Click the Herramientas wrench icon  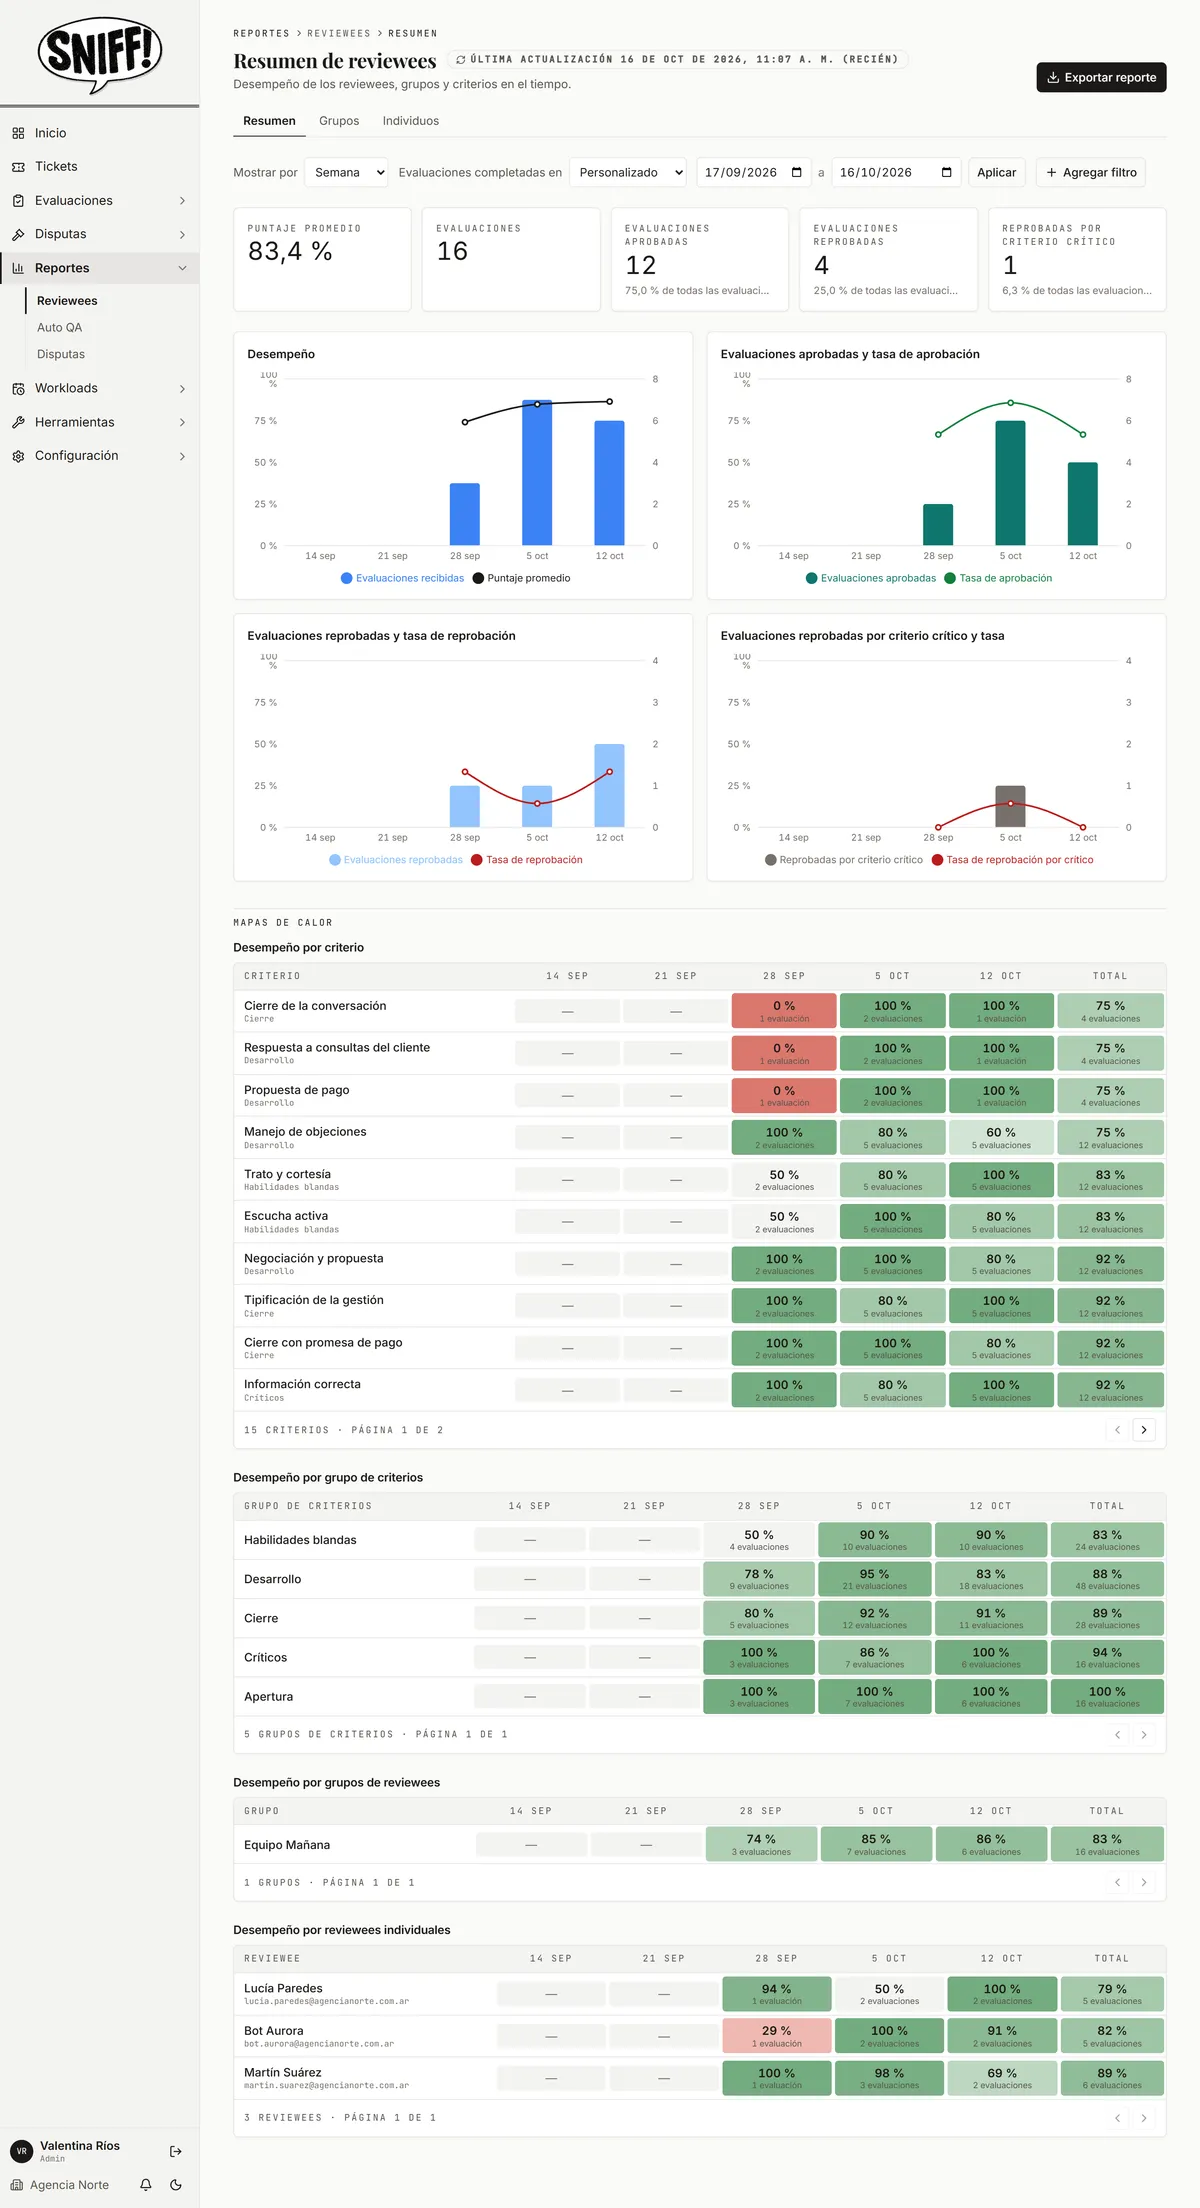[18, 422]
